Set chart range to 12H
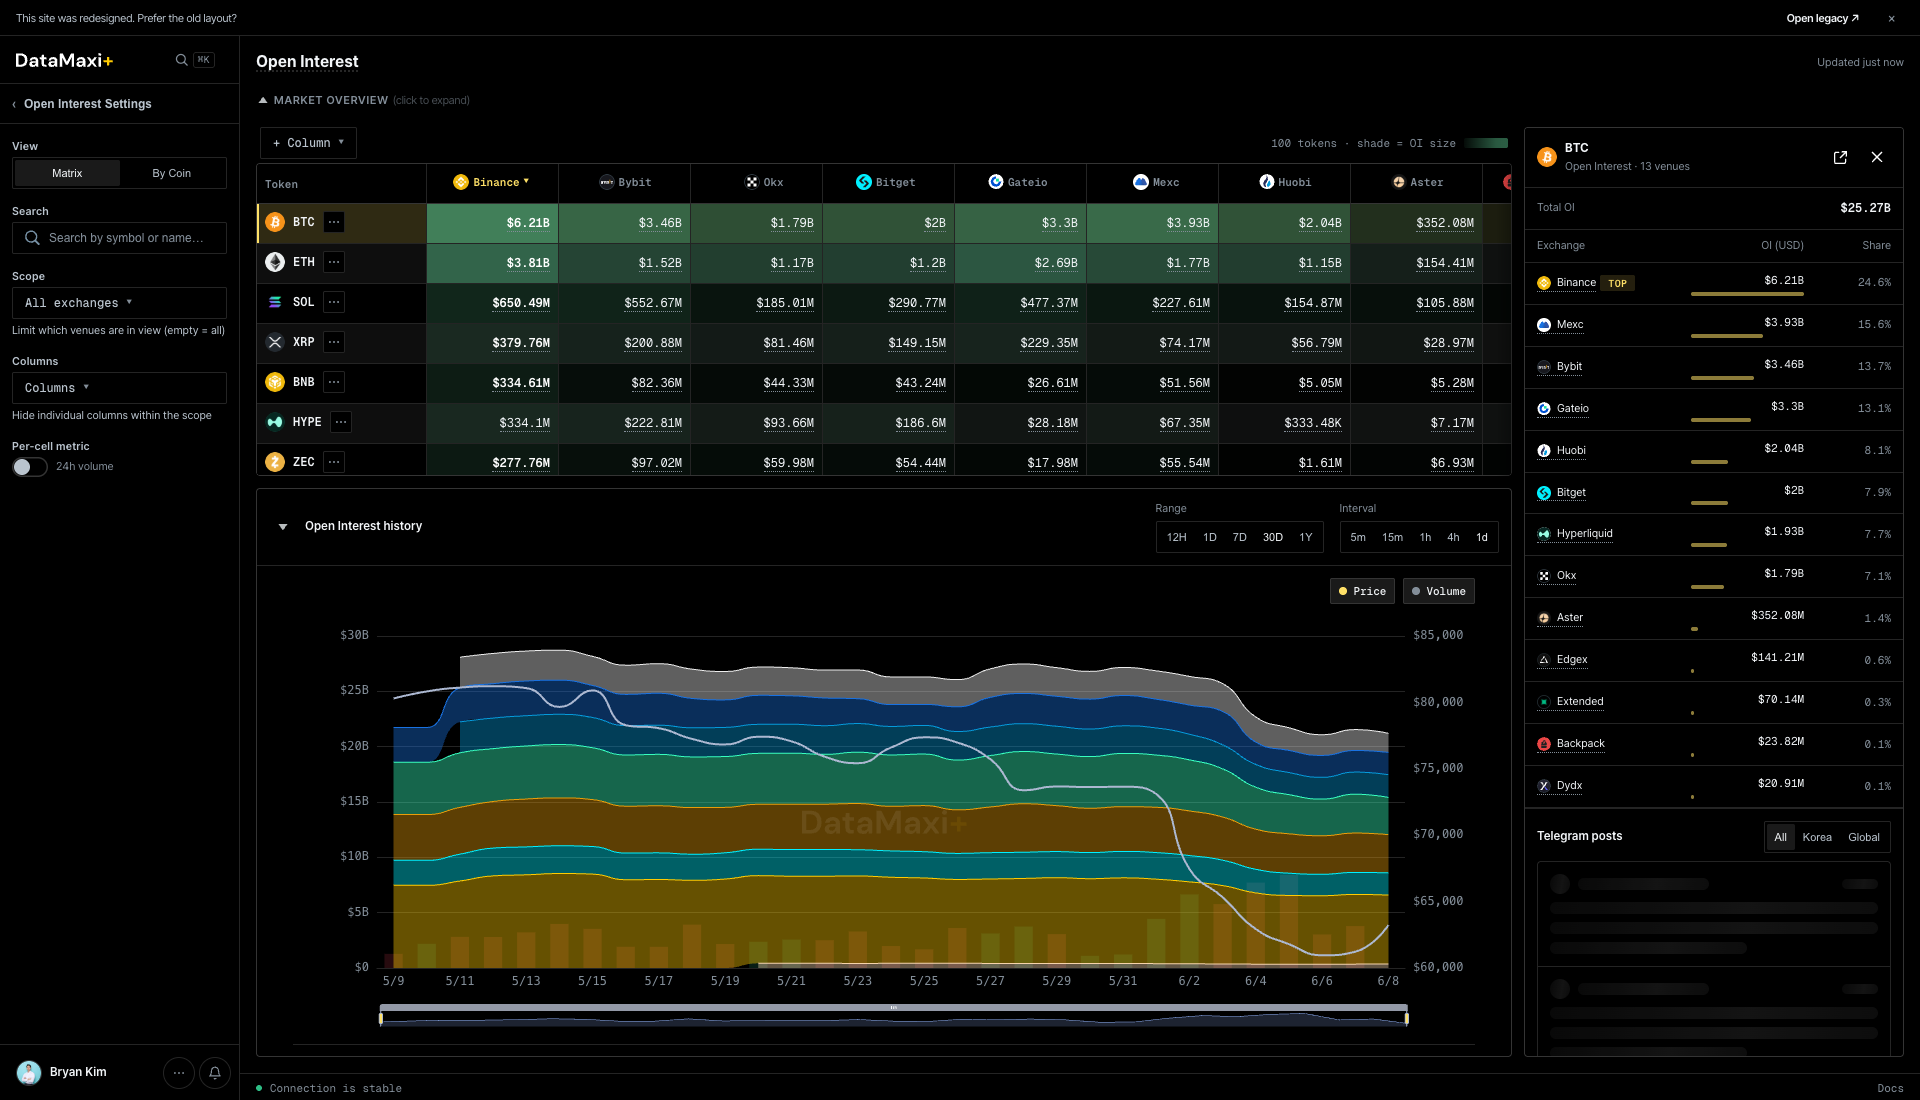Screen dimensions: 1920x1100 [x=1177, y=537]
